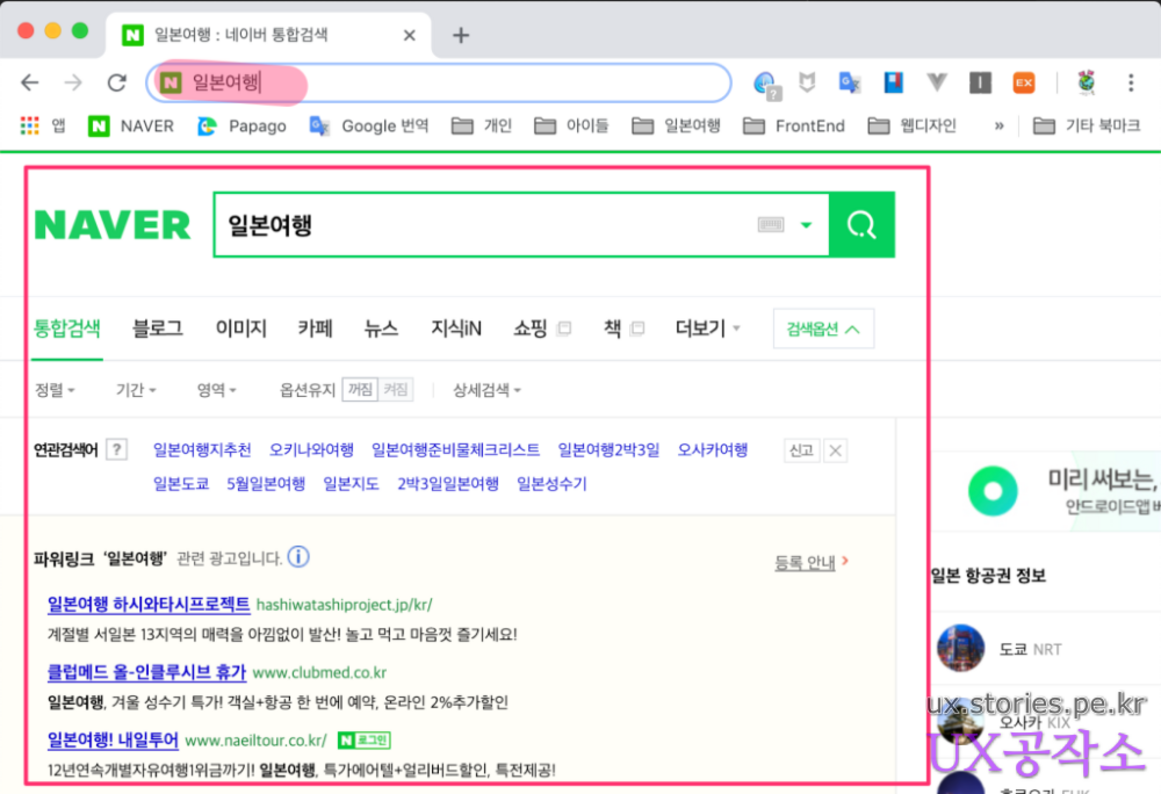The width and height of the screenshot is (1161, 794).
Task: Go back using the browser back arrow
Action: tap(31, 83)
